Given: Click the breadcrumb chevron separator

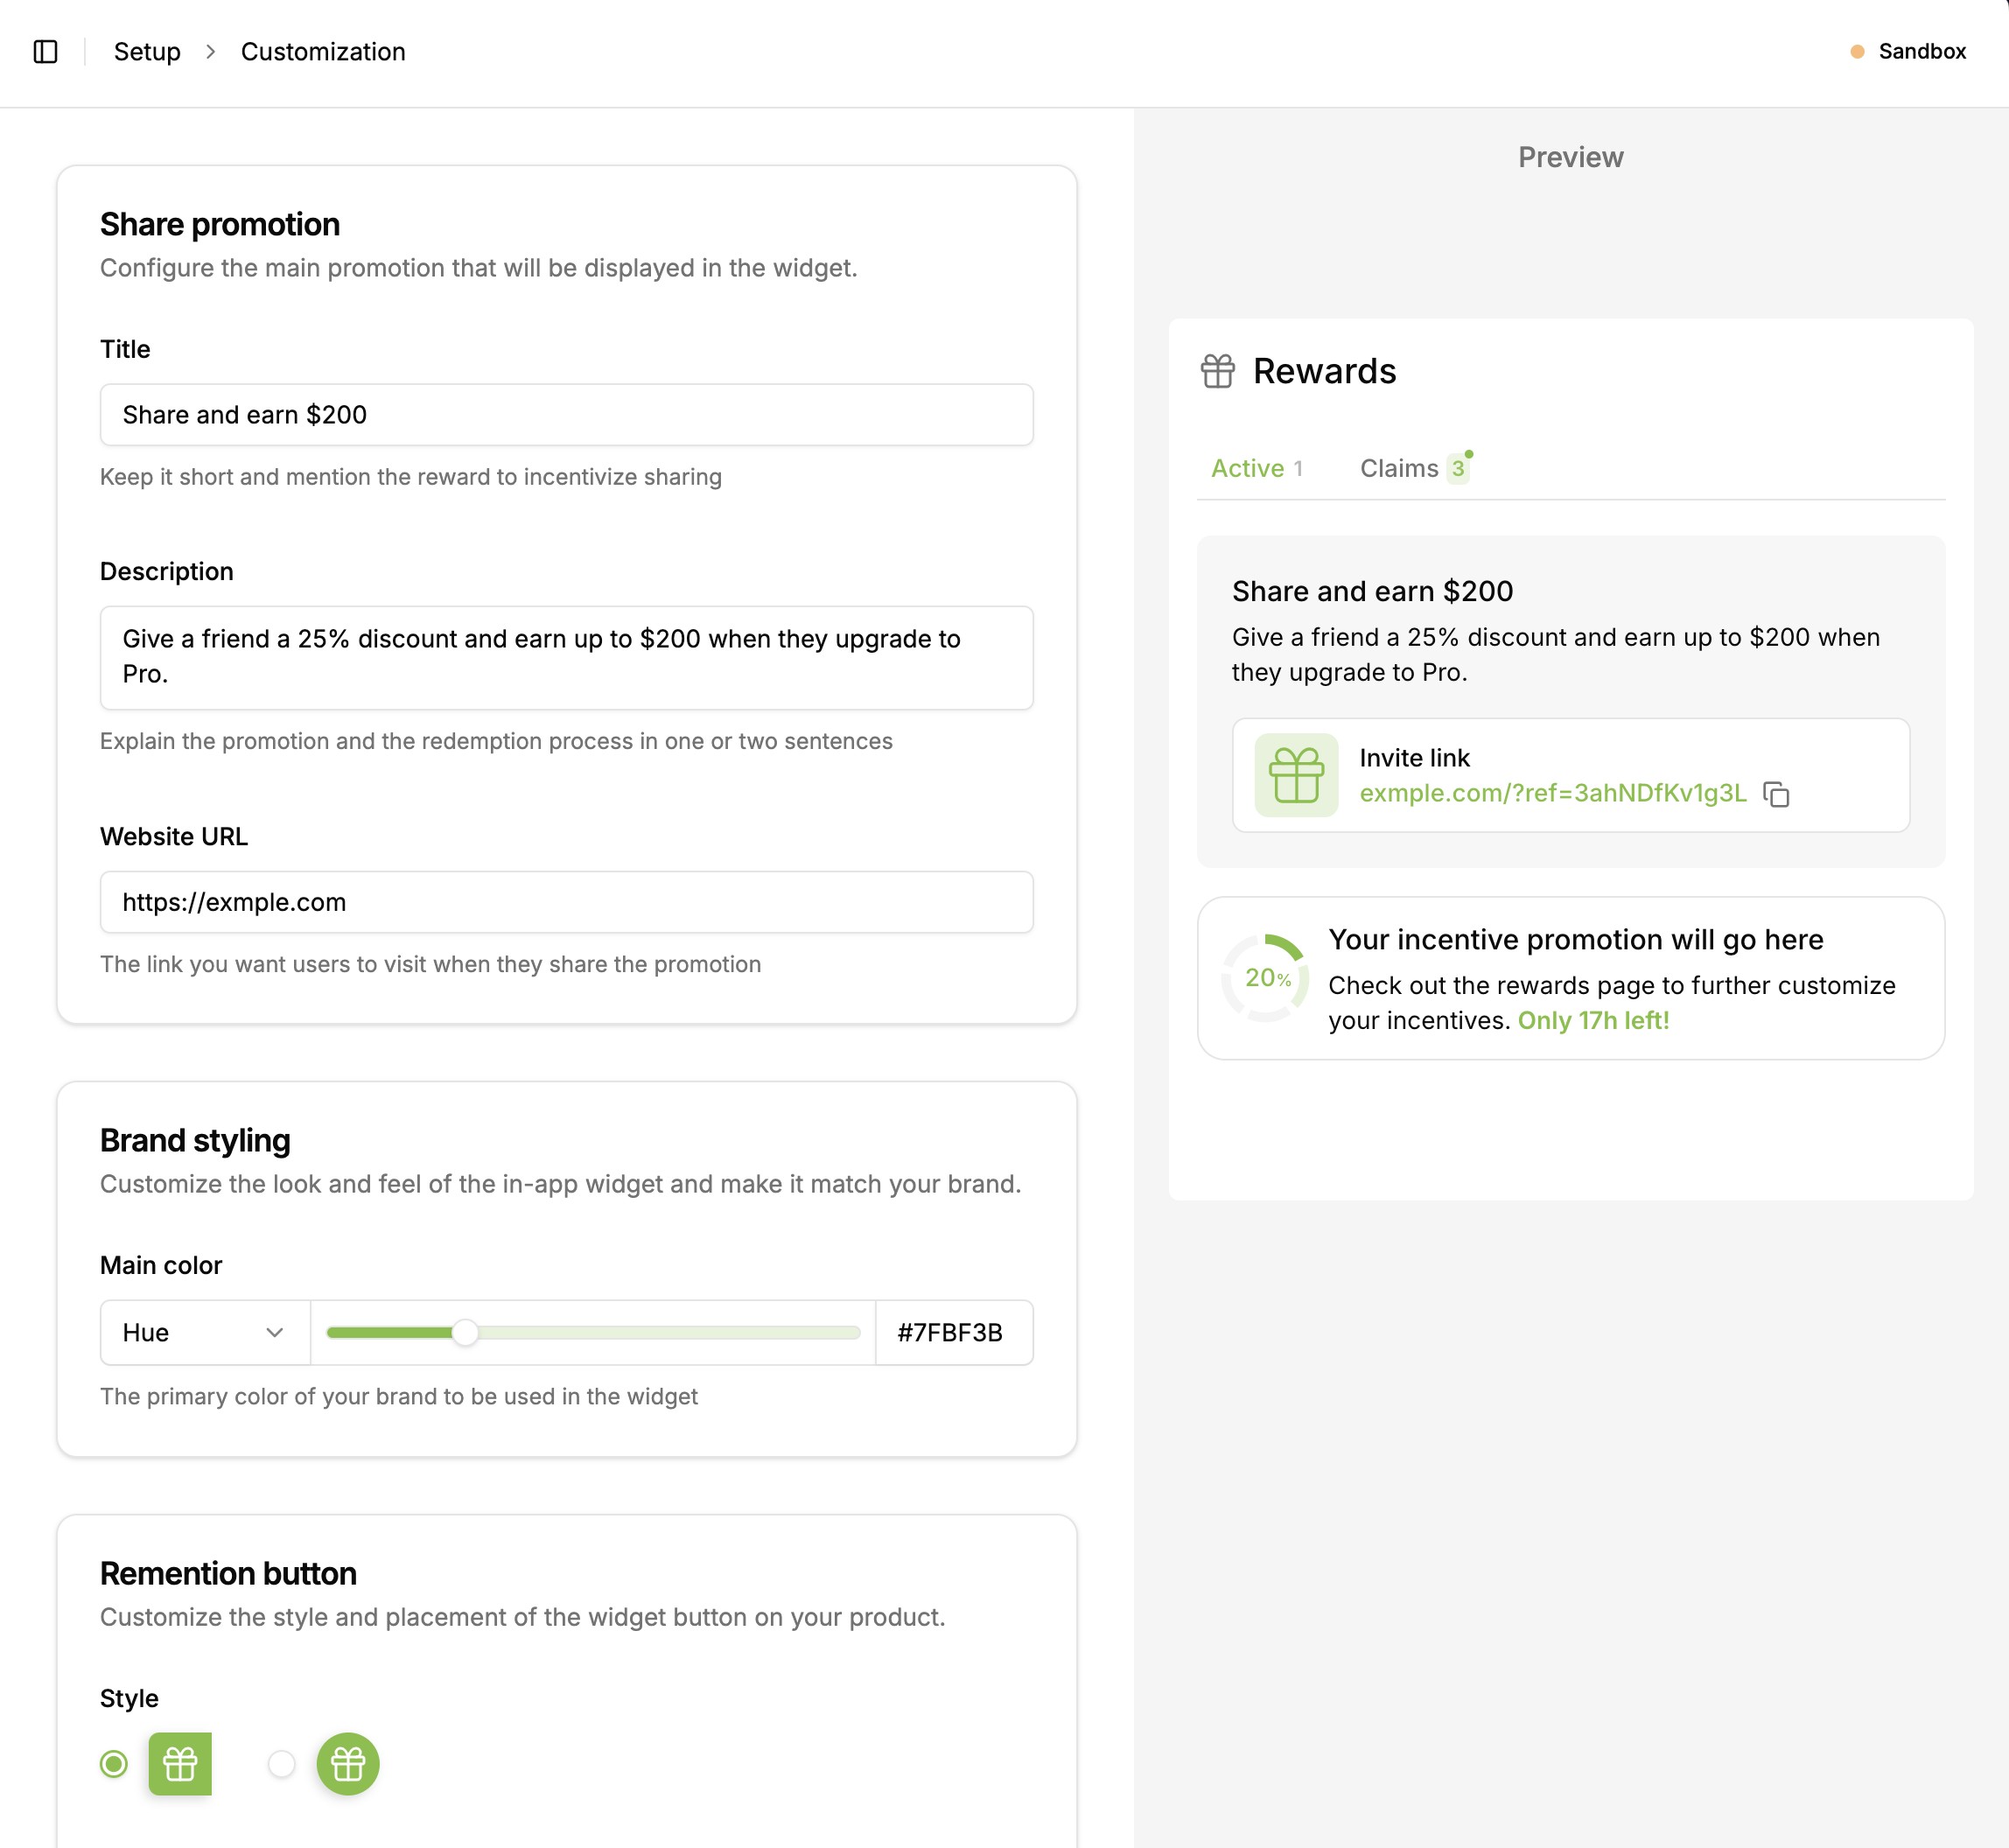Looking at the screenshot, I should click(x=210, y=52).
